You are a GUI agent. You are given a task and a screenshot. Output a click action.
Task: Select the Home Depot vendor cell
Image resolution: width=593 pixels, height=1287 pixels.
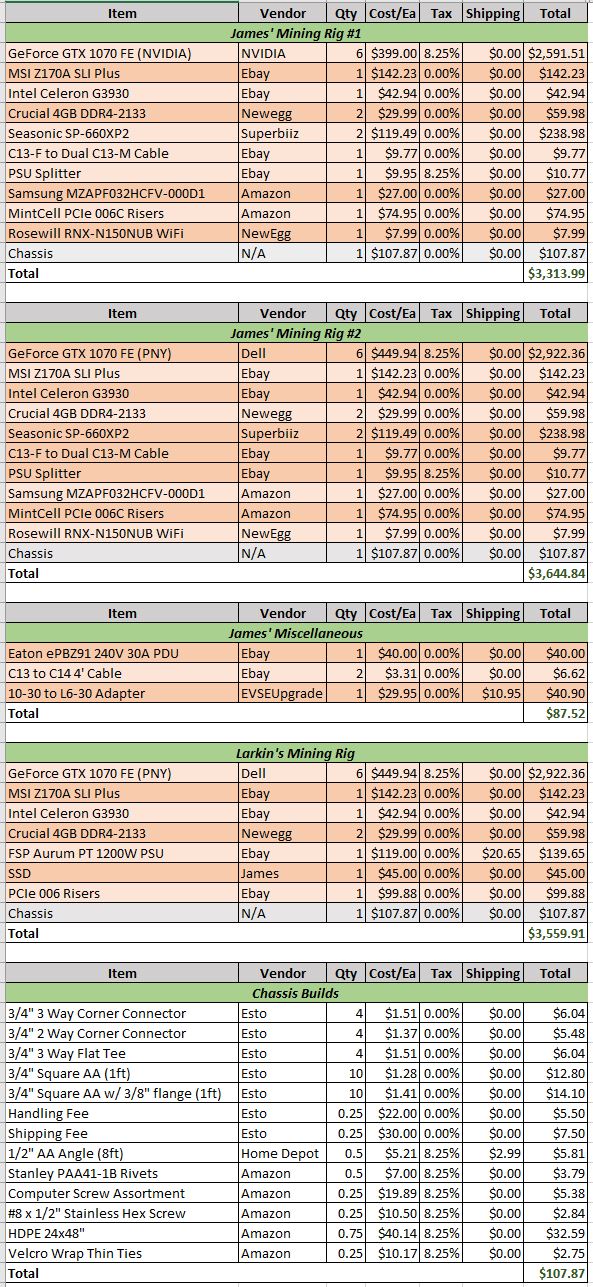tap(283, 1153)
